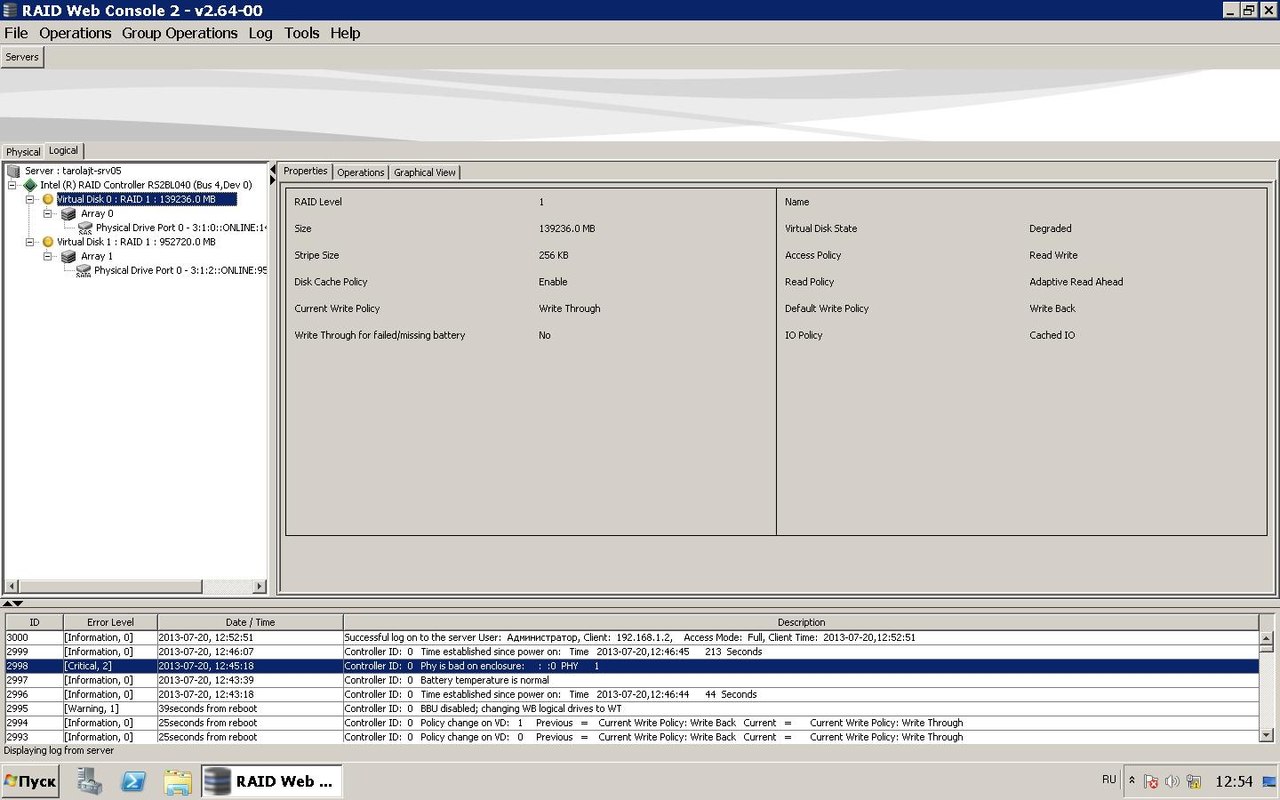Toggle the log panel collapse arrows
The height and width of the screenshot is (800, 1280).
[12, 604]
